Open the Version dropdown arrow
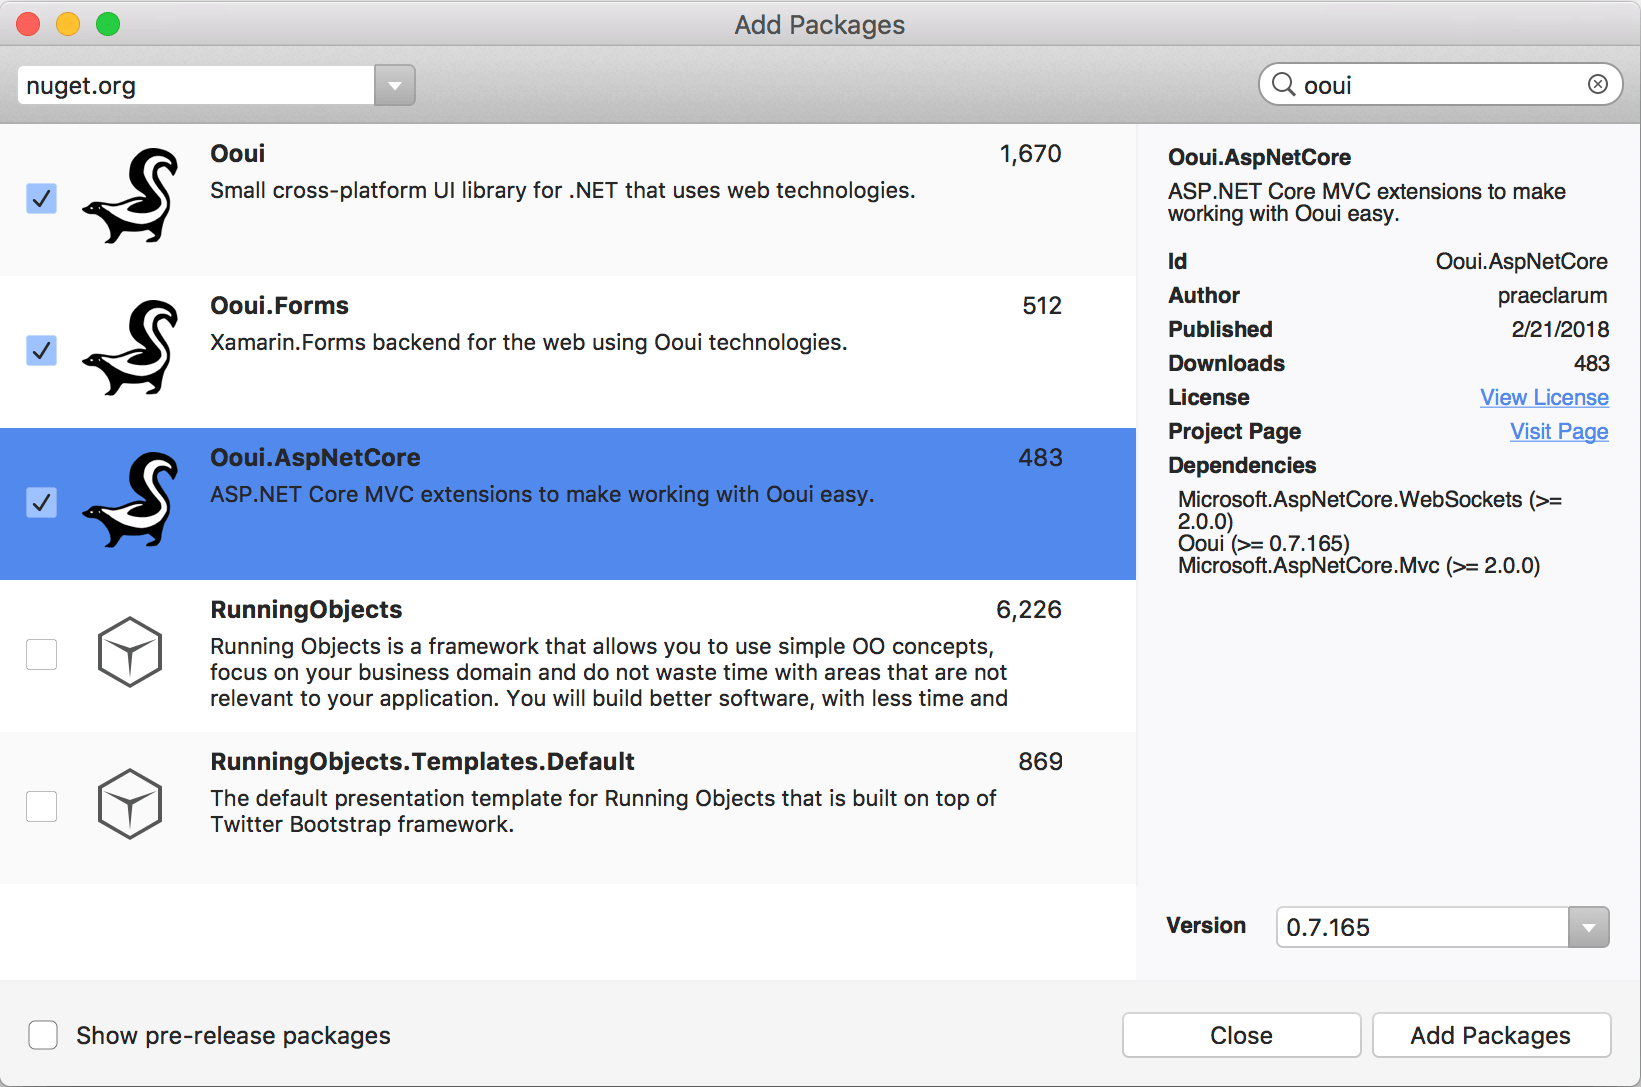The image size is (1641, 1087). (x=1589, y=927)
